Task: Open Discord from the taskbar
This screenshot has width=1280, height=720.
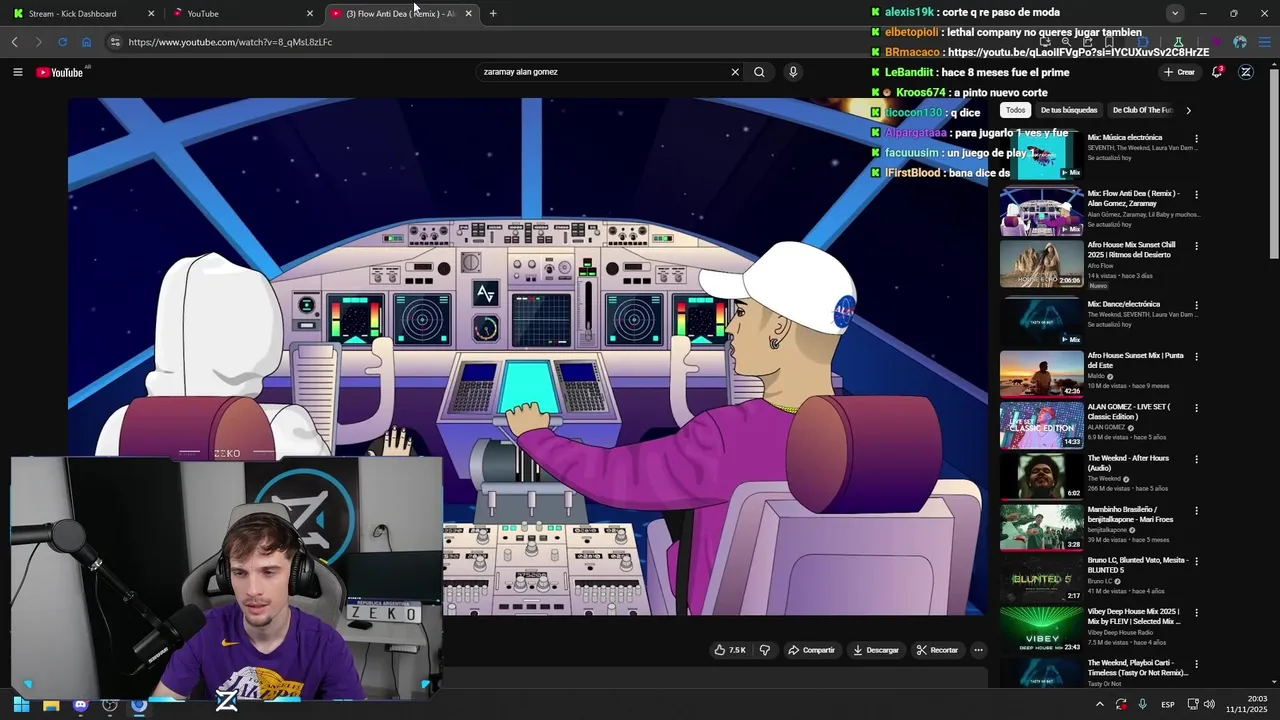Action: point(81,705)
